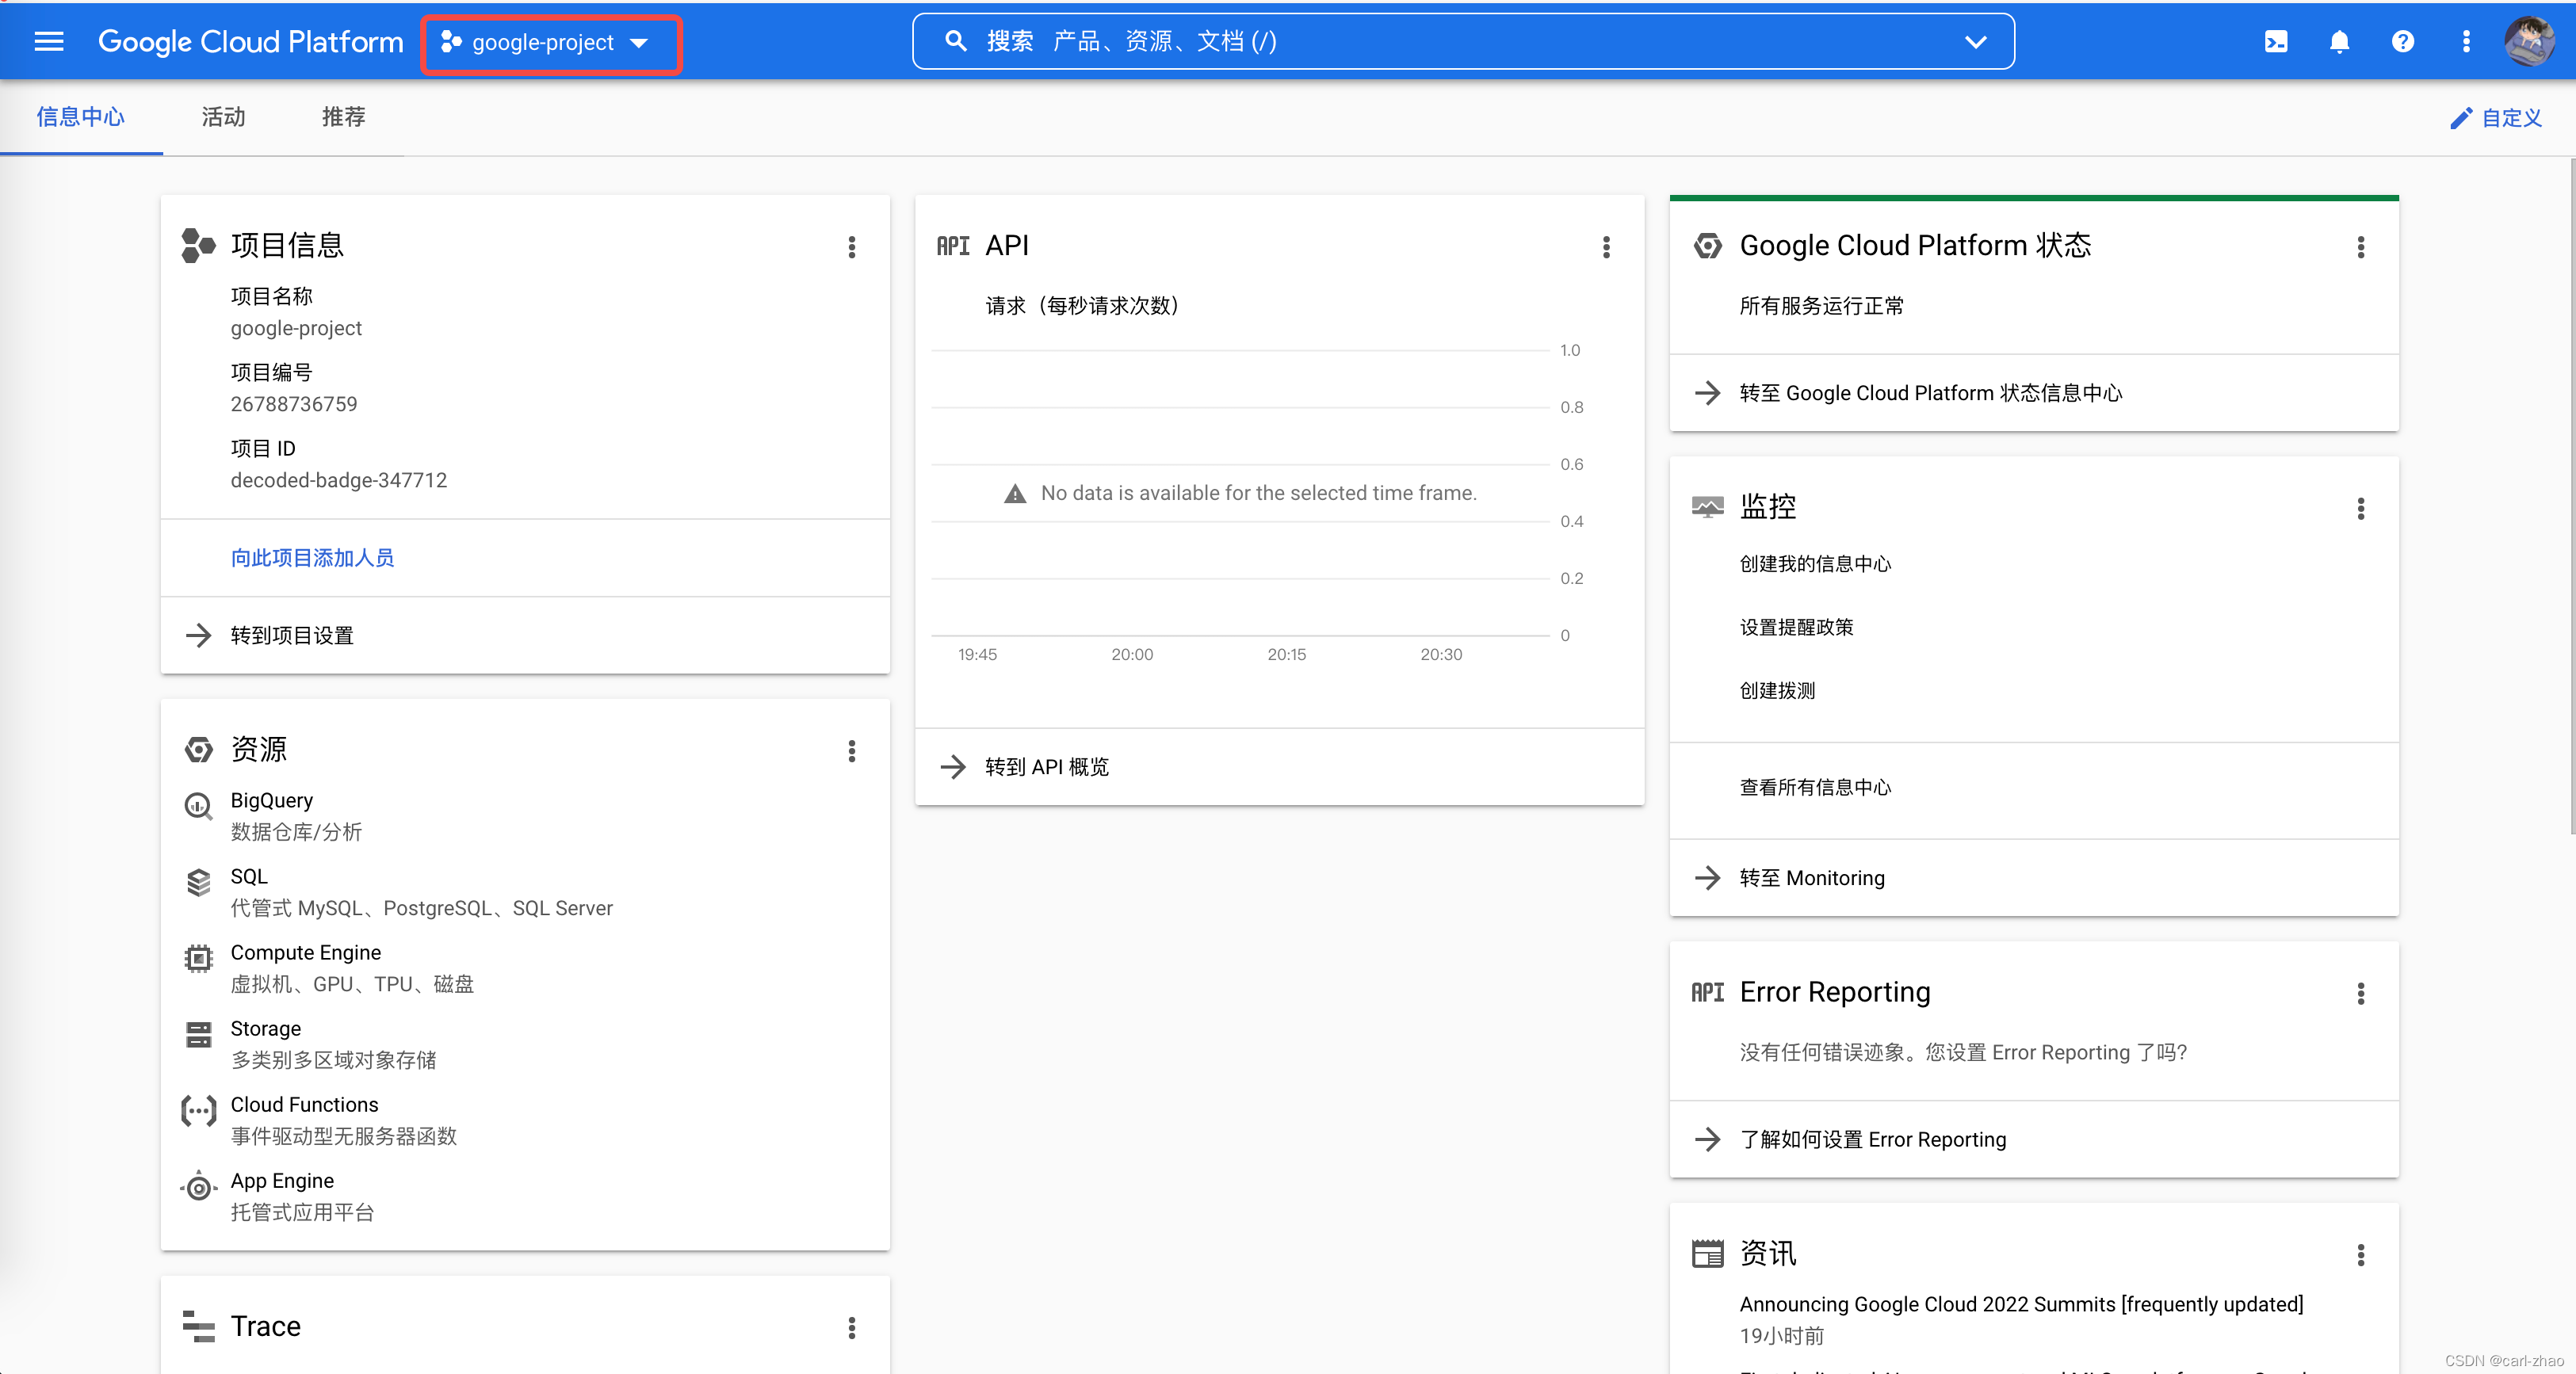2576x1374 pixels.
Task: Click the help question mark icon
Action: [2402, 41]
